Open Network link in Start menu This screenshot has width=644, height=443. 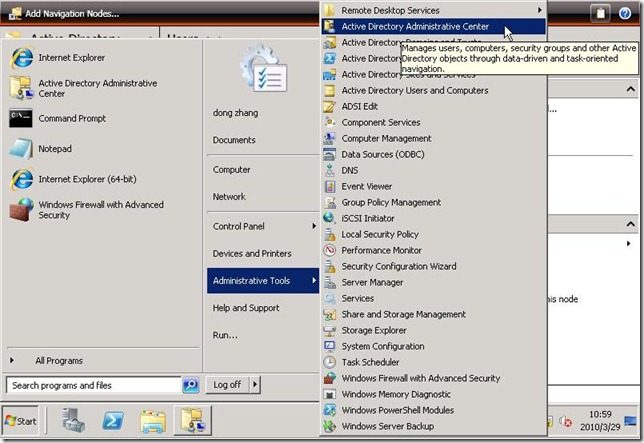[229, 197]
